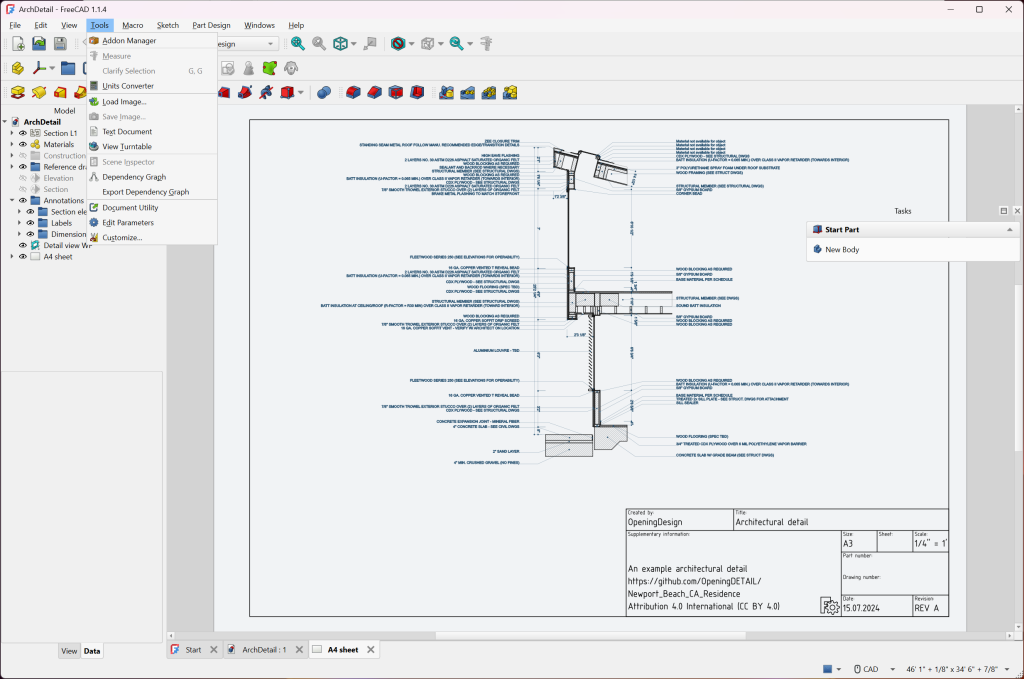This screenshot has width=1024, height=679.
Task: Open Customize from the Tools menu
Action: tap(152, 238)
